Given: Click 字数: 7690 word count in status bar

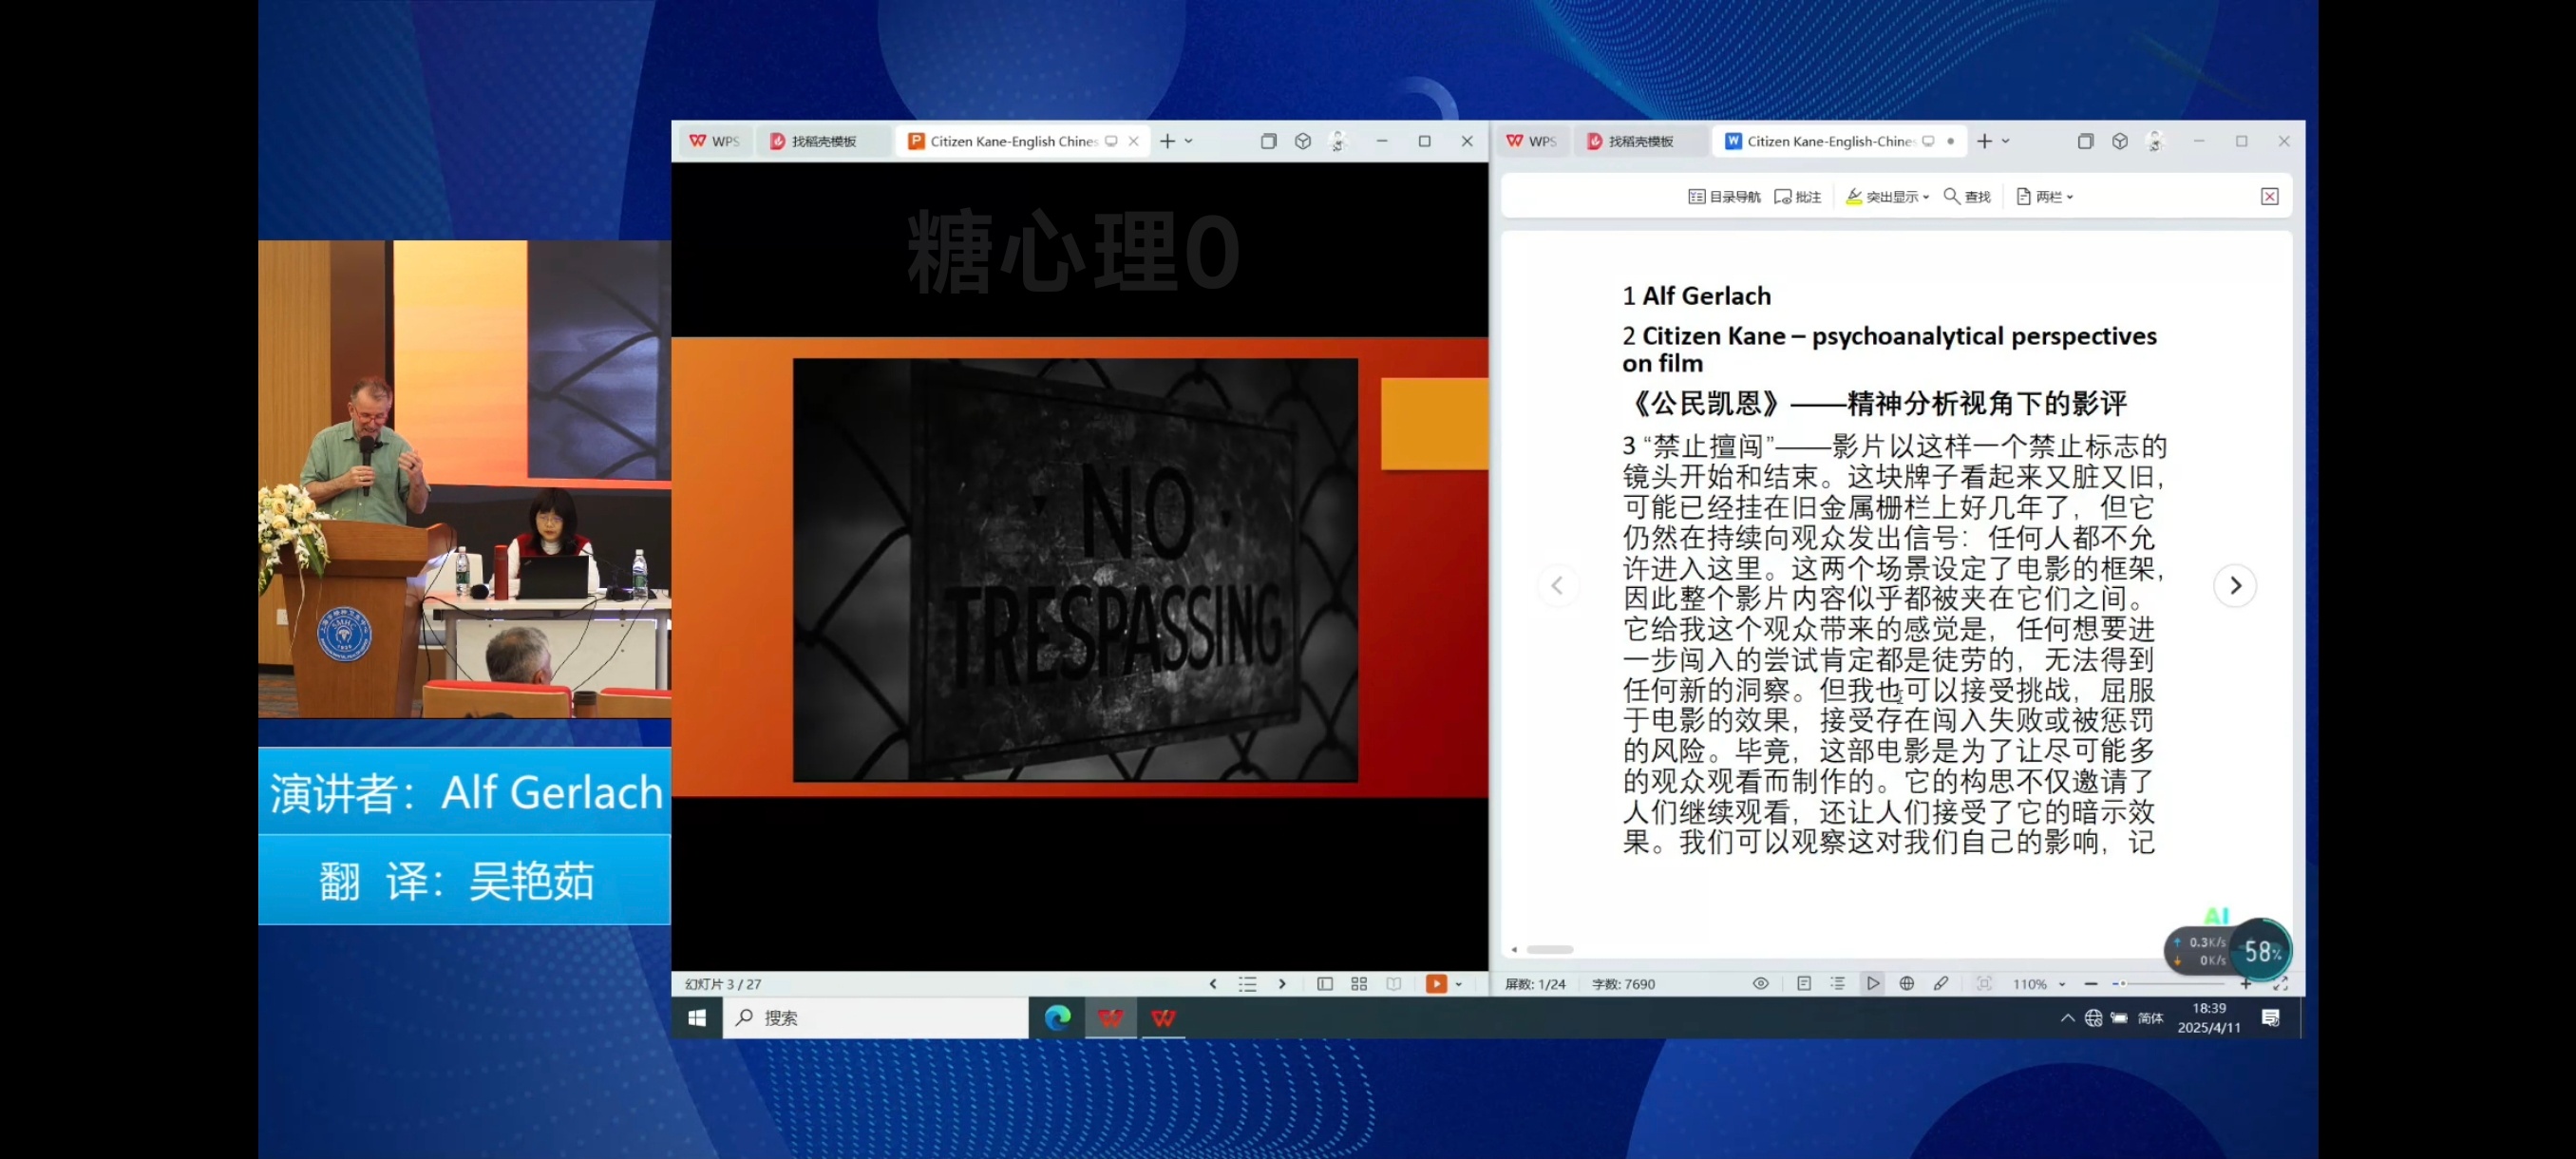Looking at the screenshot, I should click(1623, 984).
